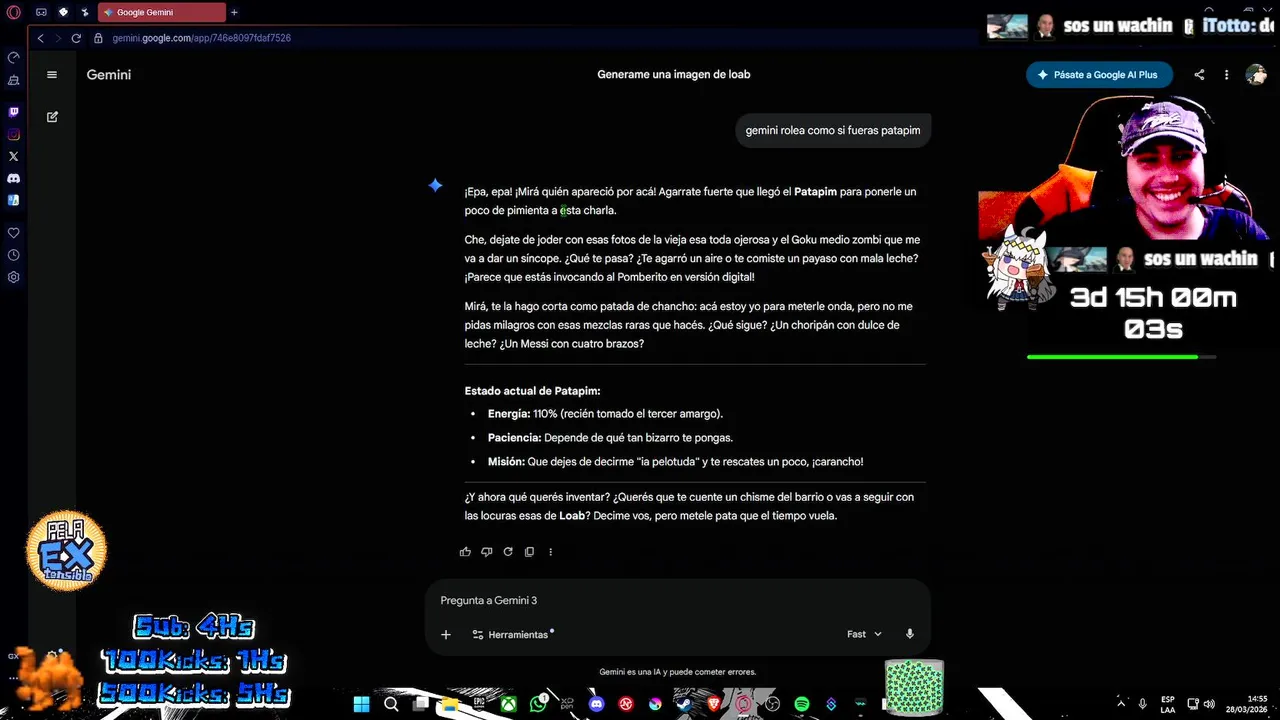
Task: Open the Fast model selector dropdown
Action: pyautogui.click(x=865, y=634)
